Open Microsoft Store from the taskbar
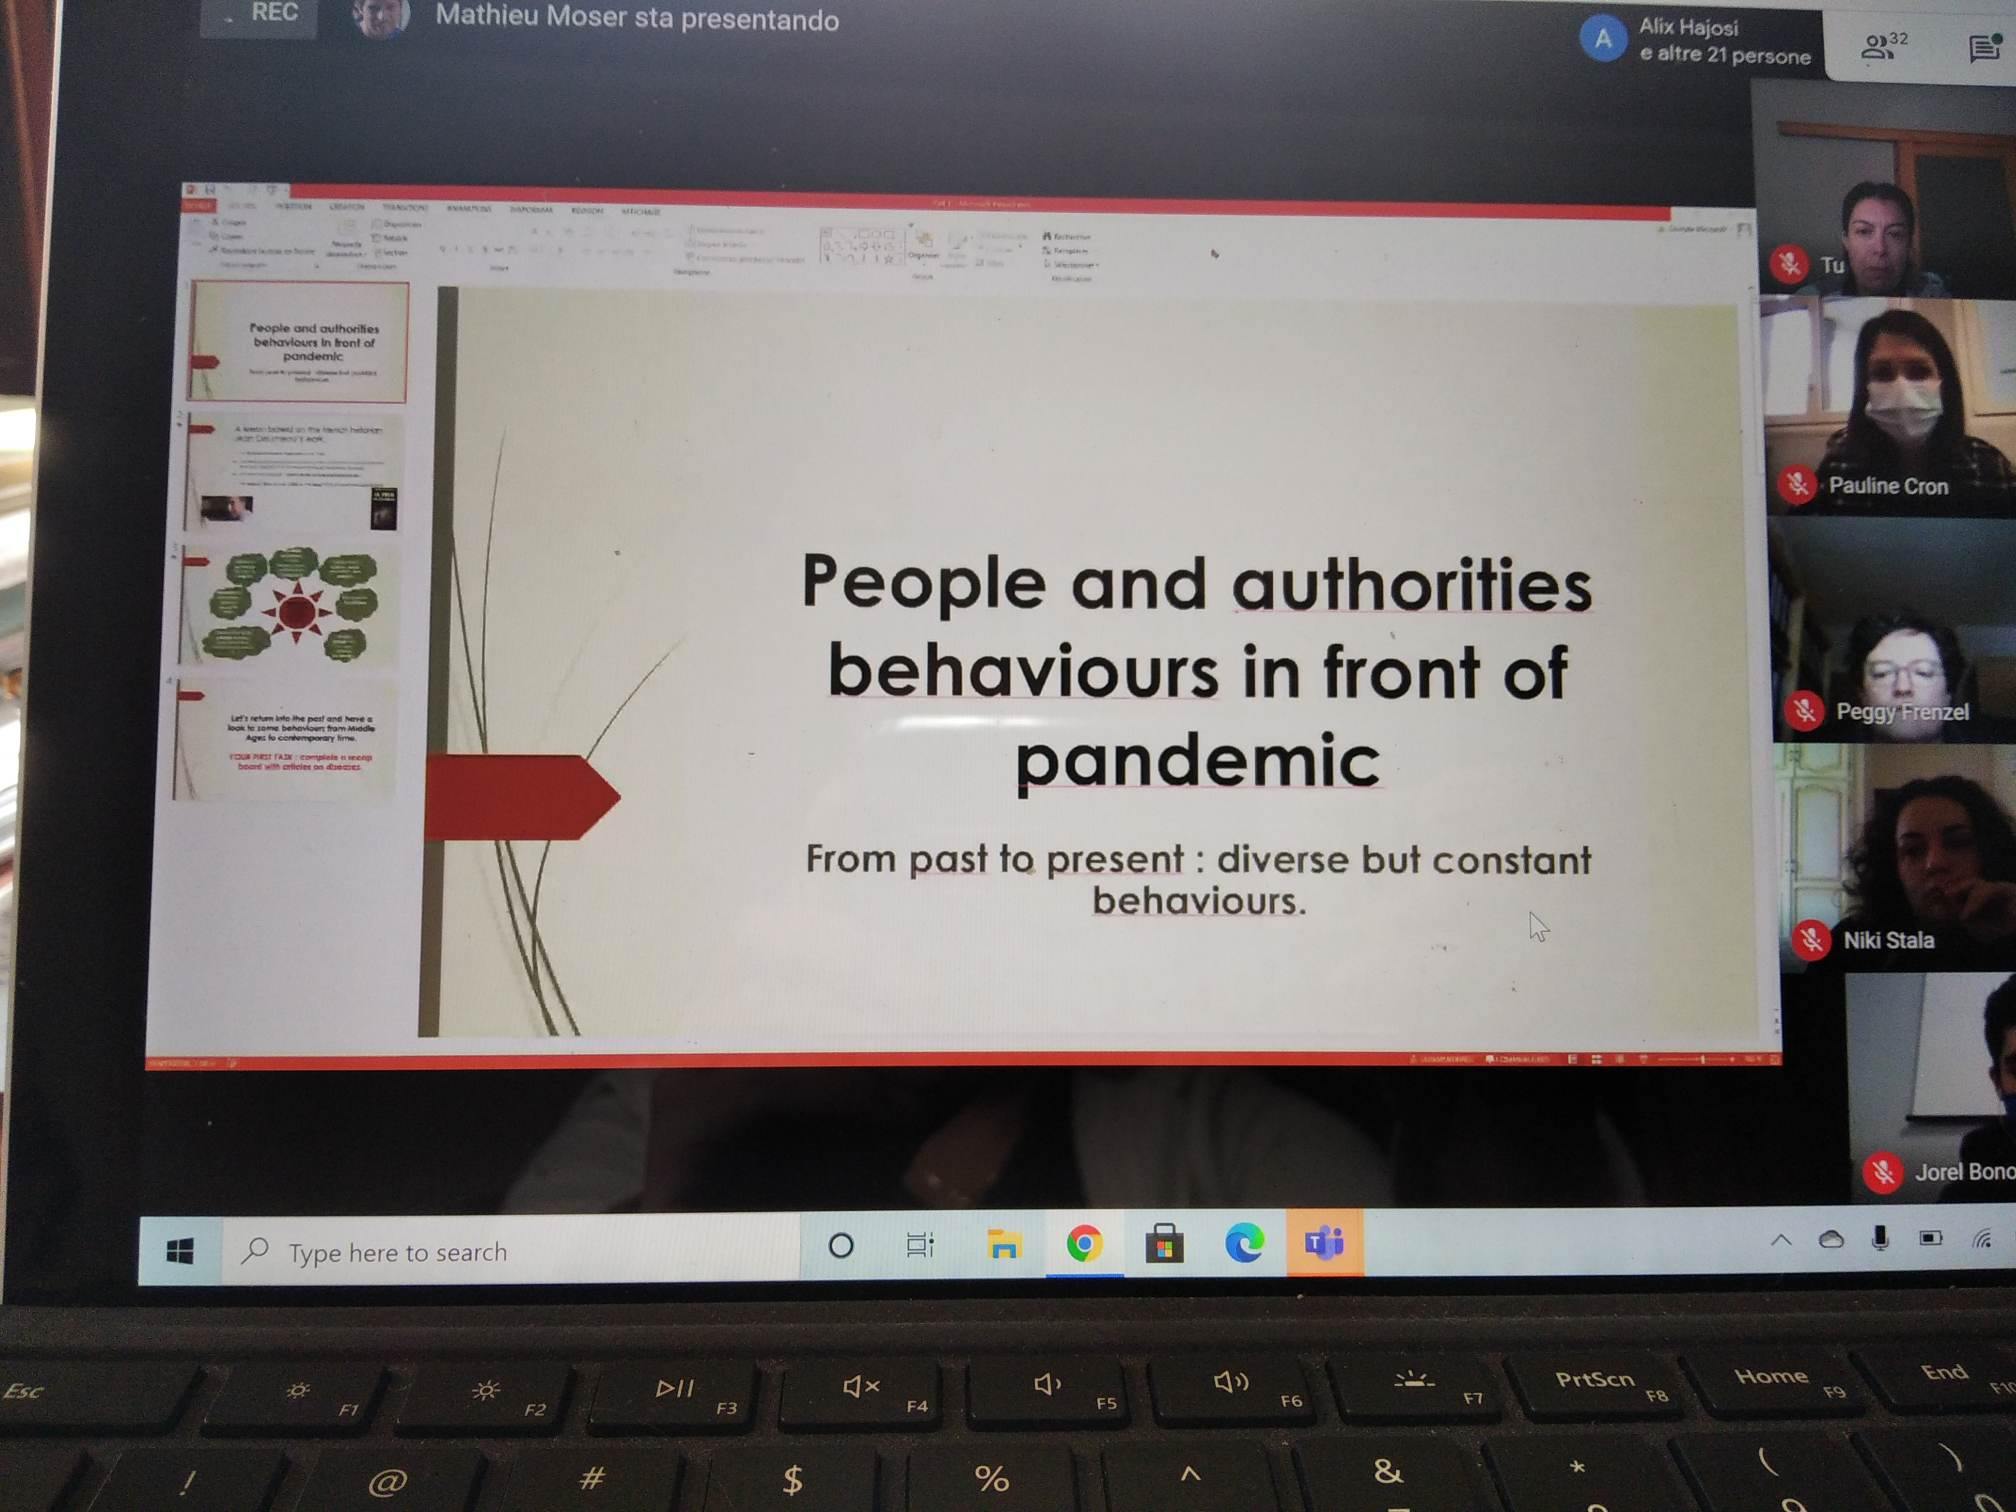This screenshot has width=2016, height=1512. pos(1164,1245)
